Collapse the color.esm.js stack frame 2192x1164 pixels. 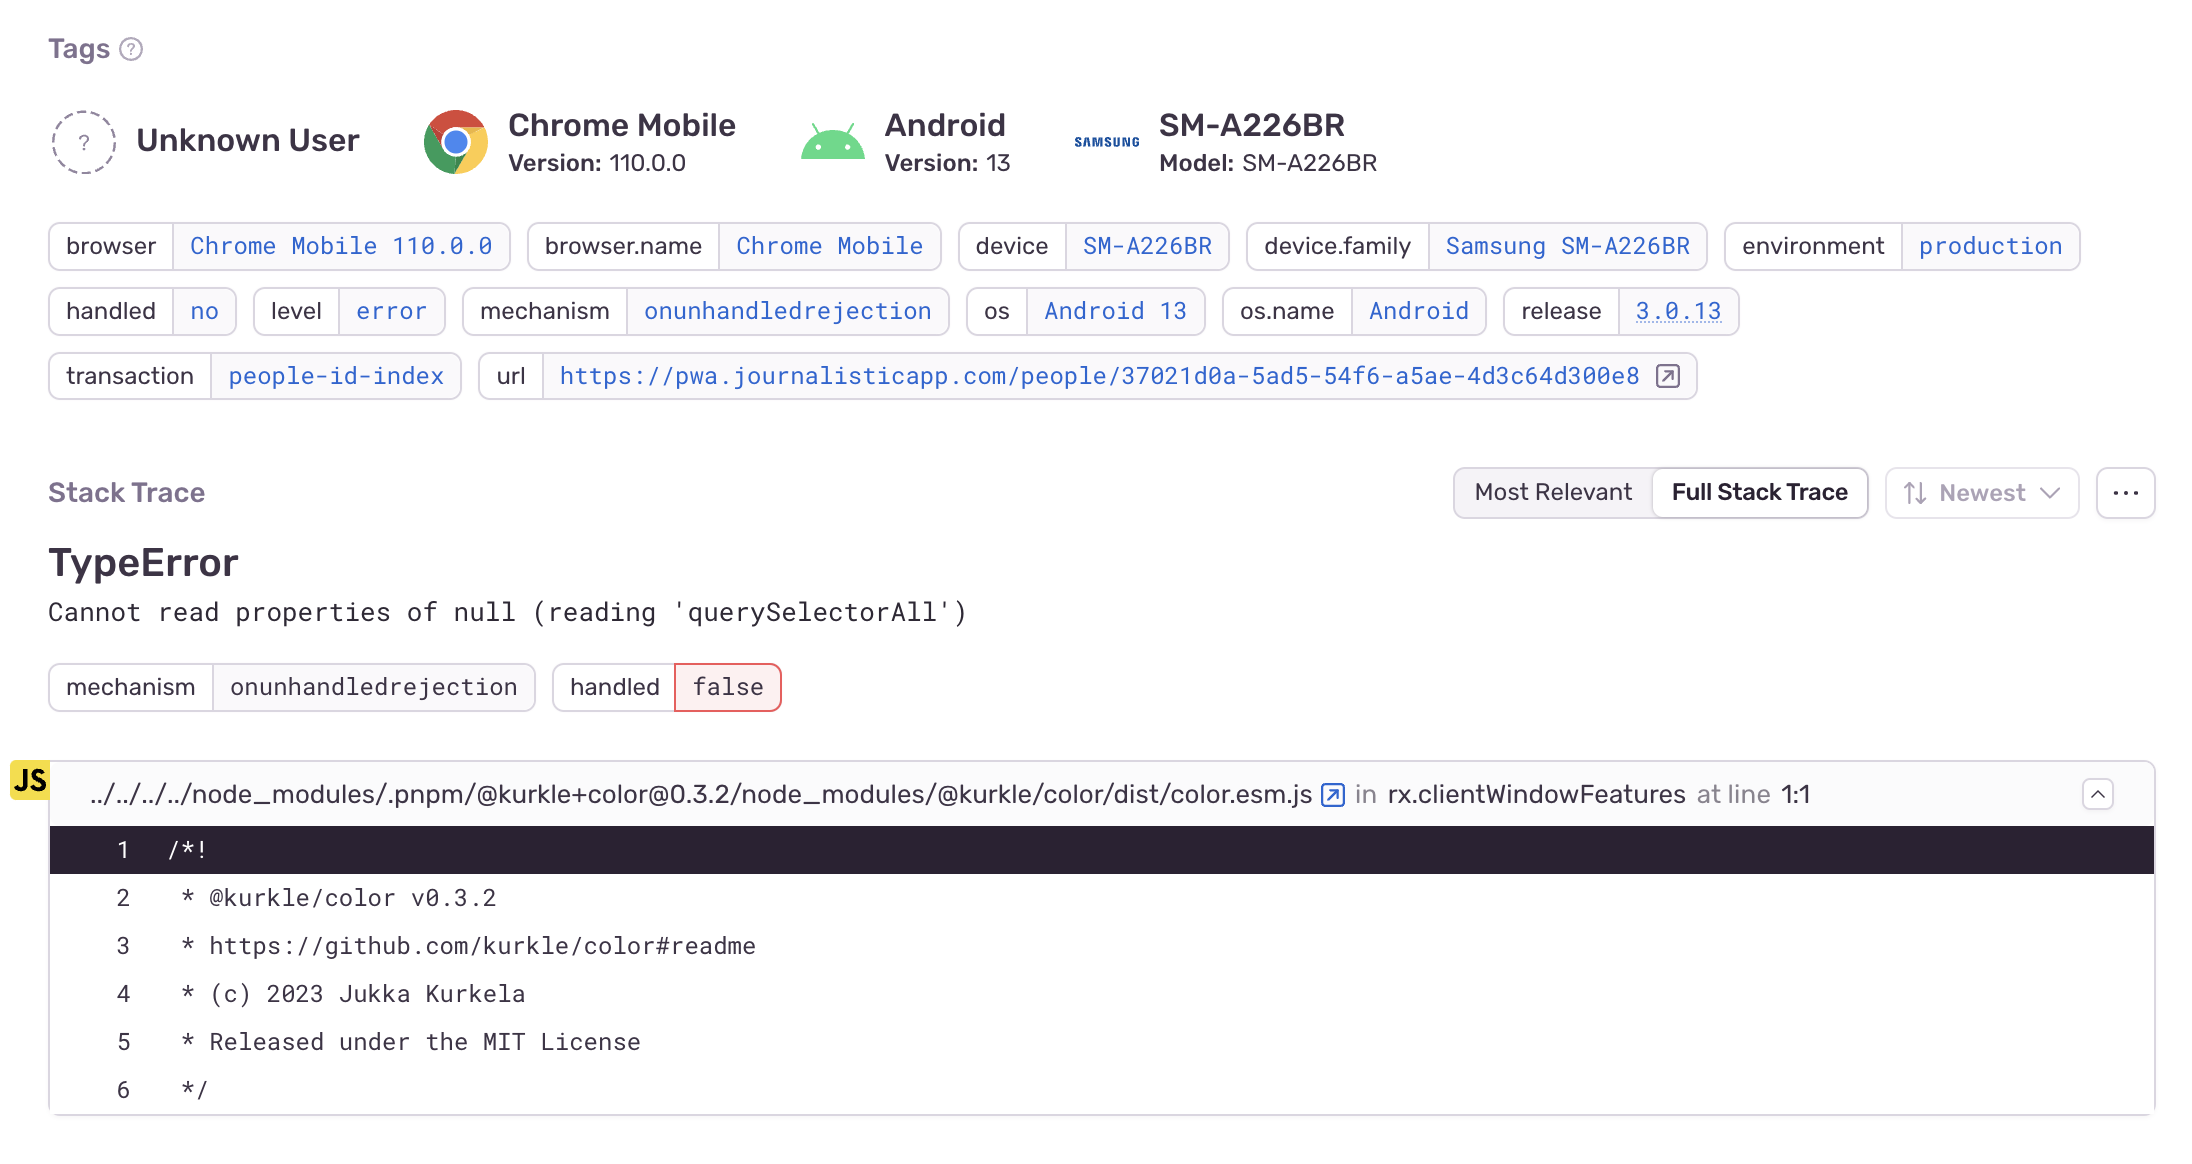pos(2097,795)
